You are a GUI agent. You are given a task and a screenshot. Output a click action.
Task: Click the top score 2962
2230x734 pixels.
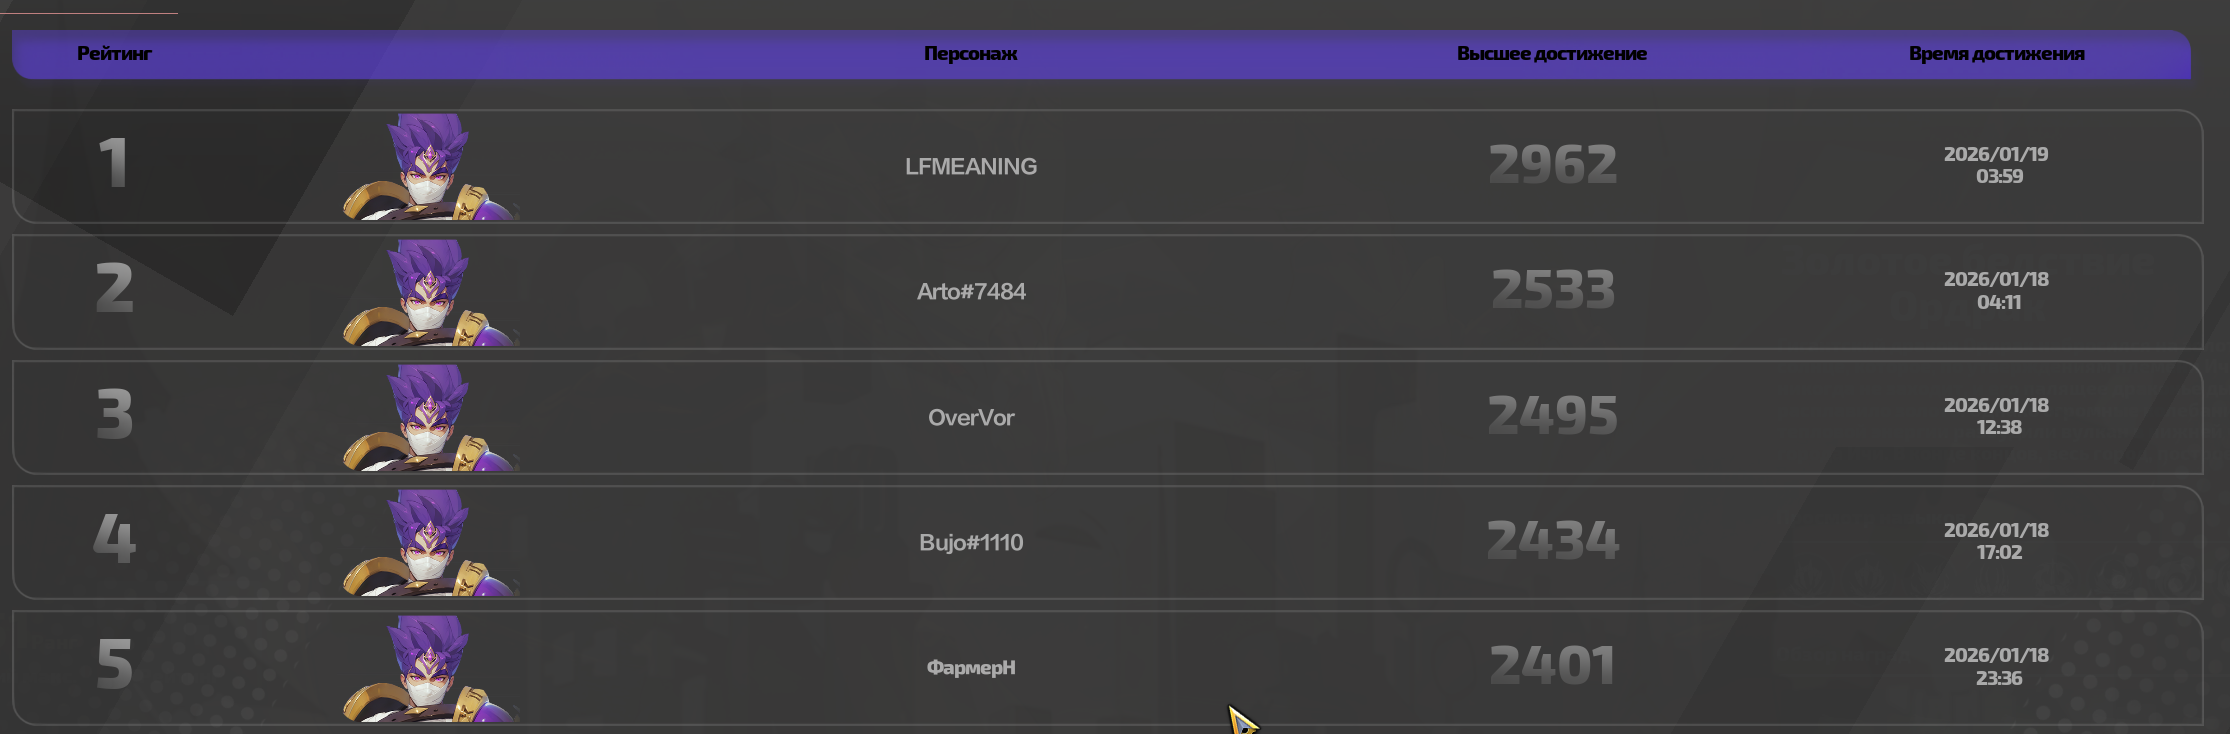point(1552,165)
